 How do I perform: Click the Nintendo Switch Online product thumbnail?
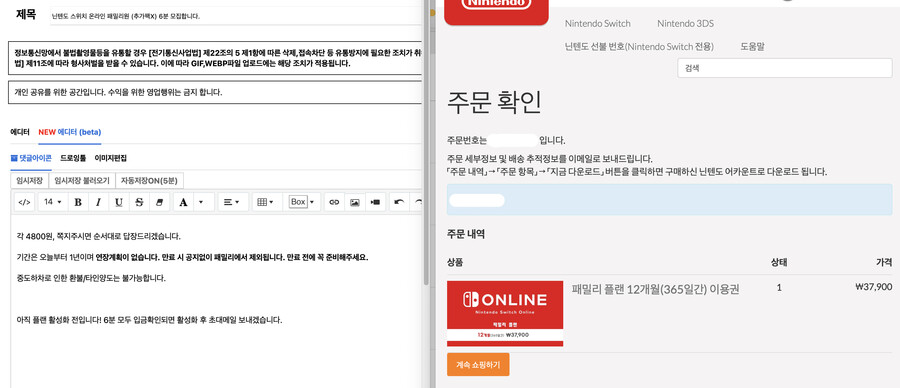click(505, 313)
